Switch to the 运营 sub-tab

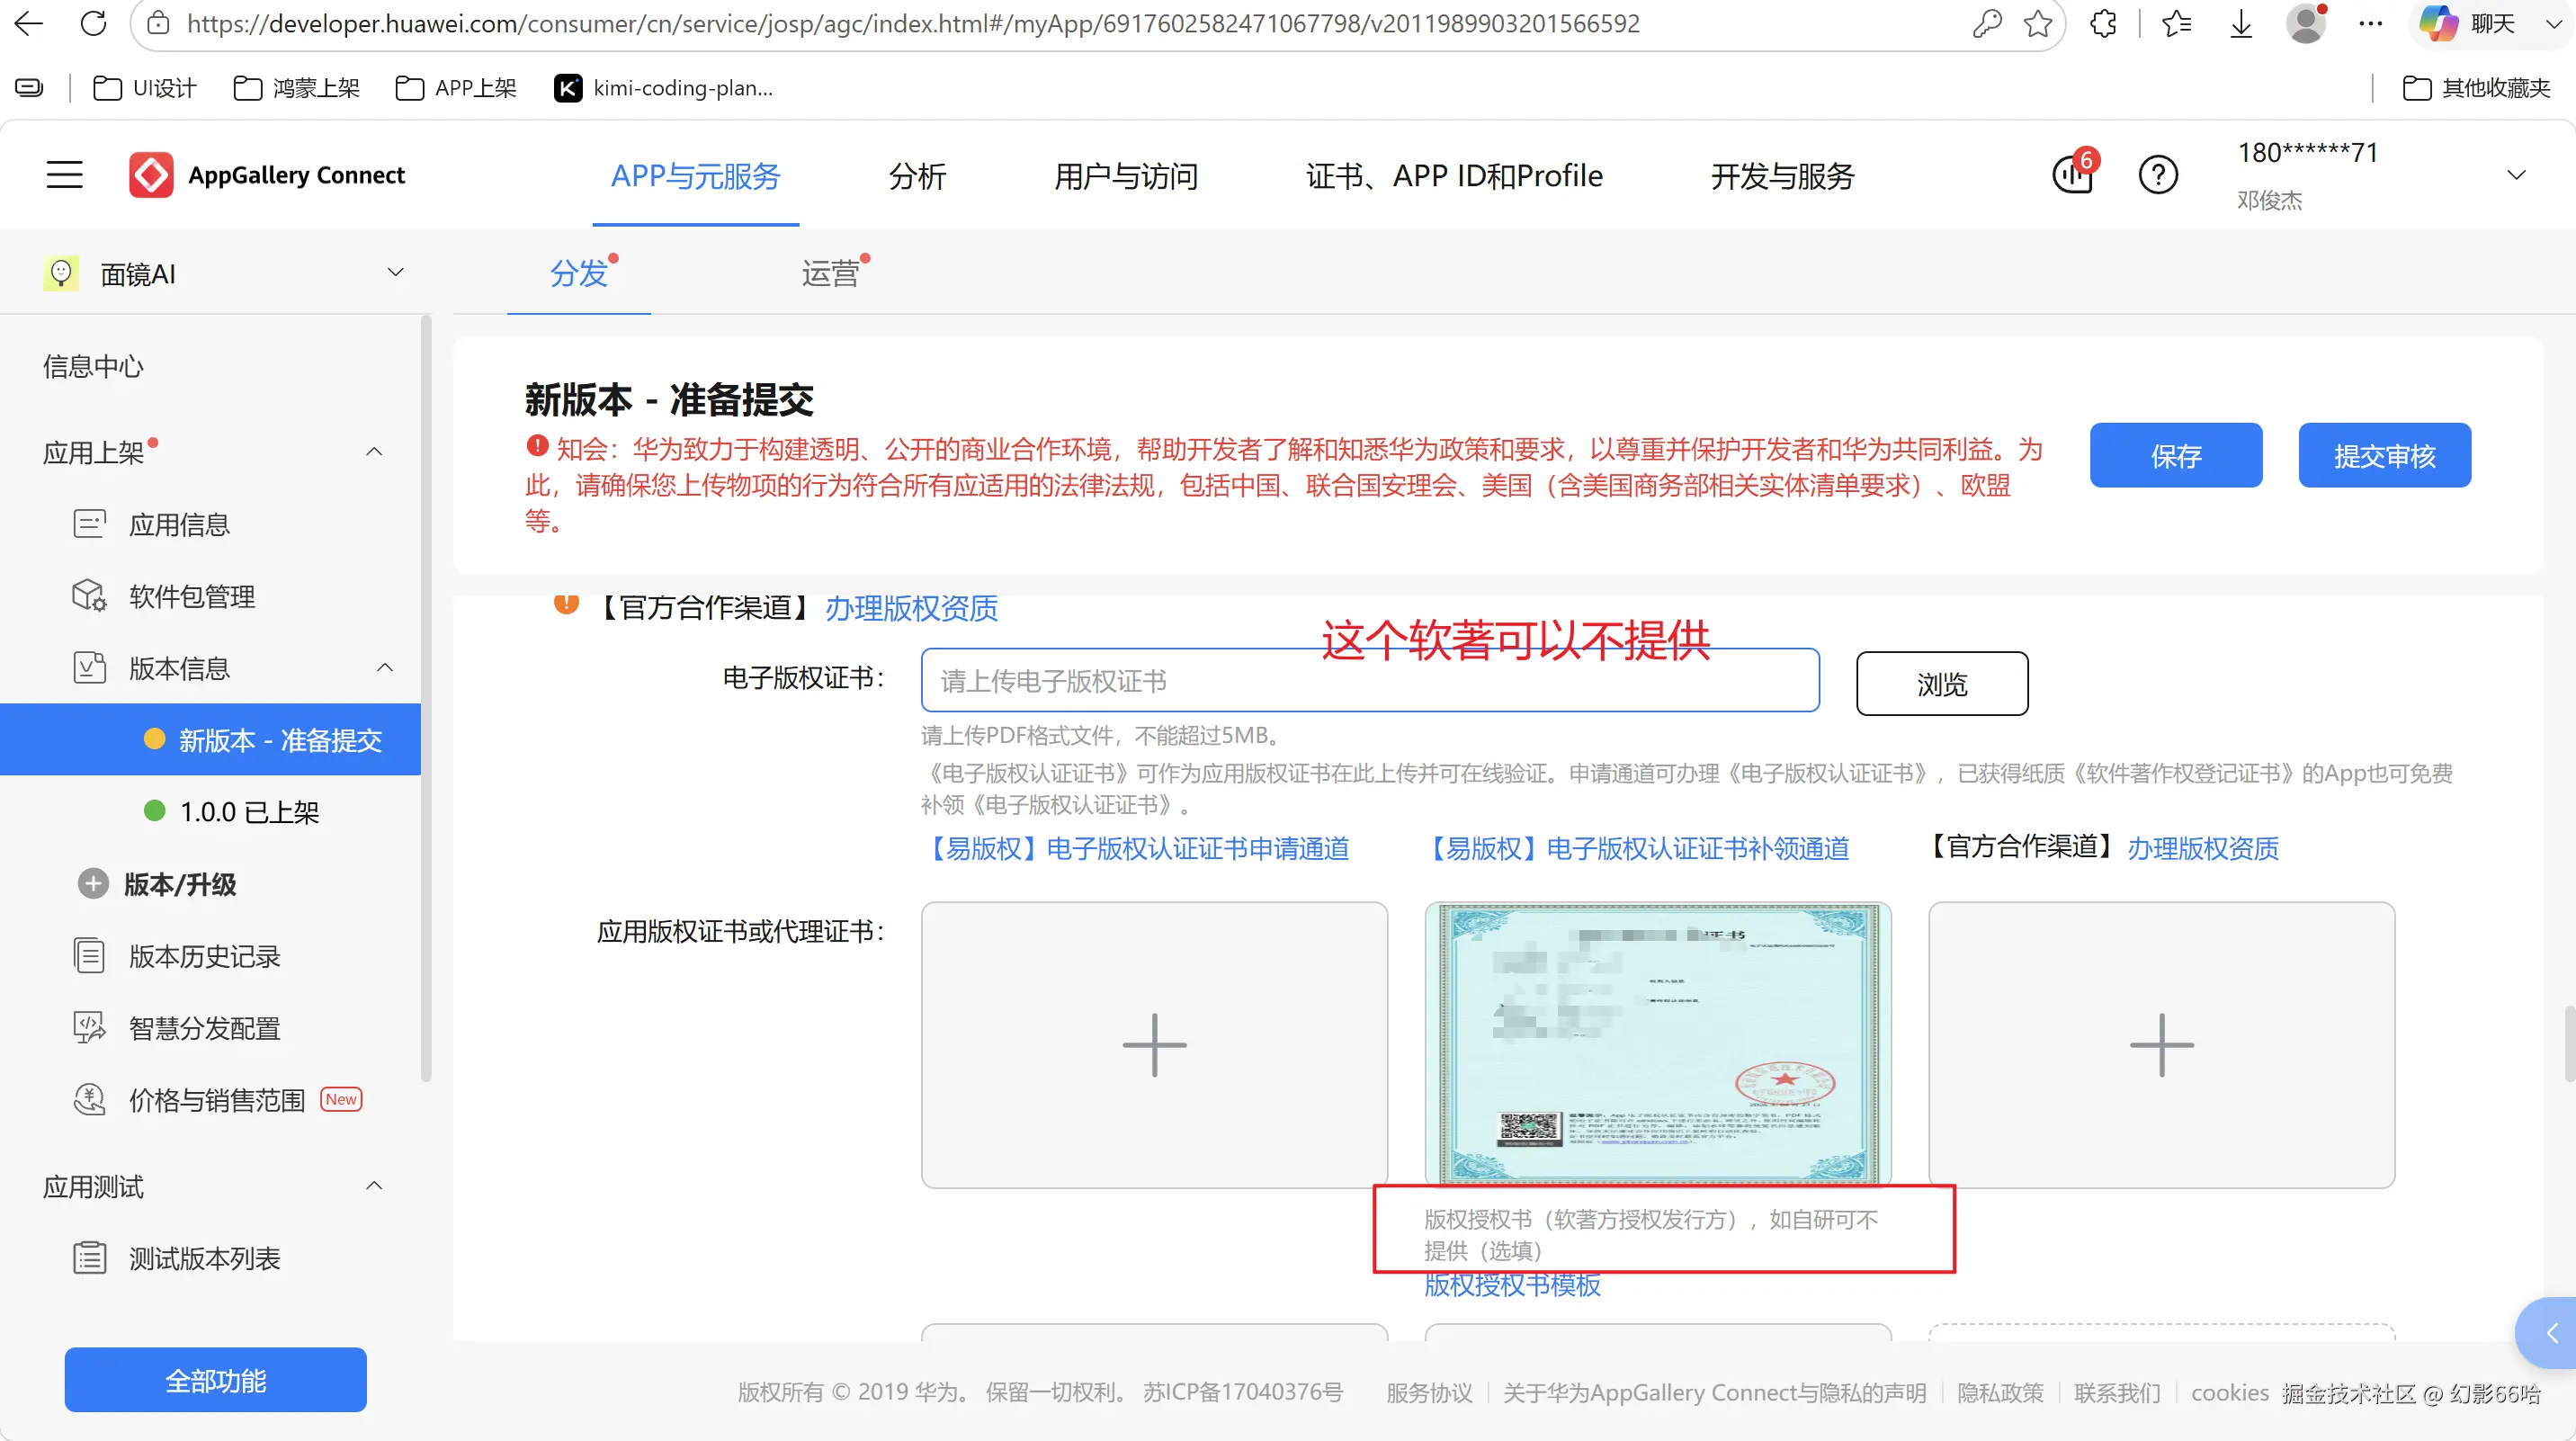pyautogui.click(x=831, y=273)
